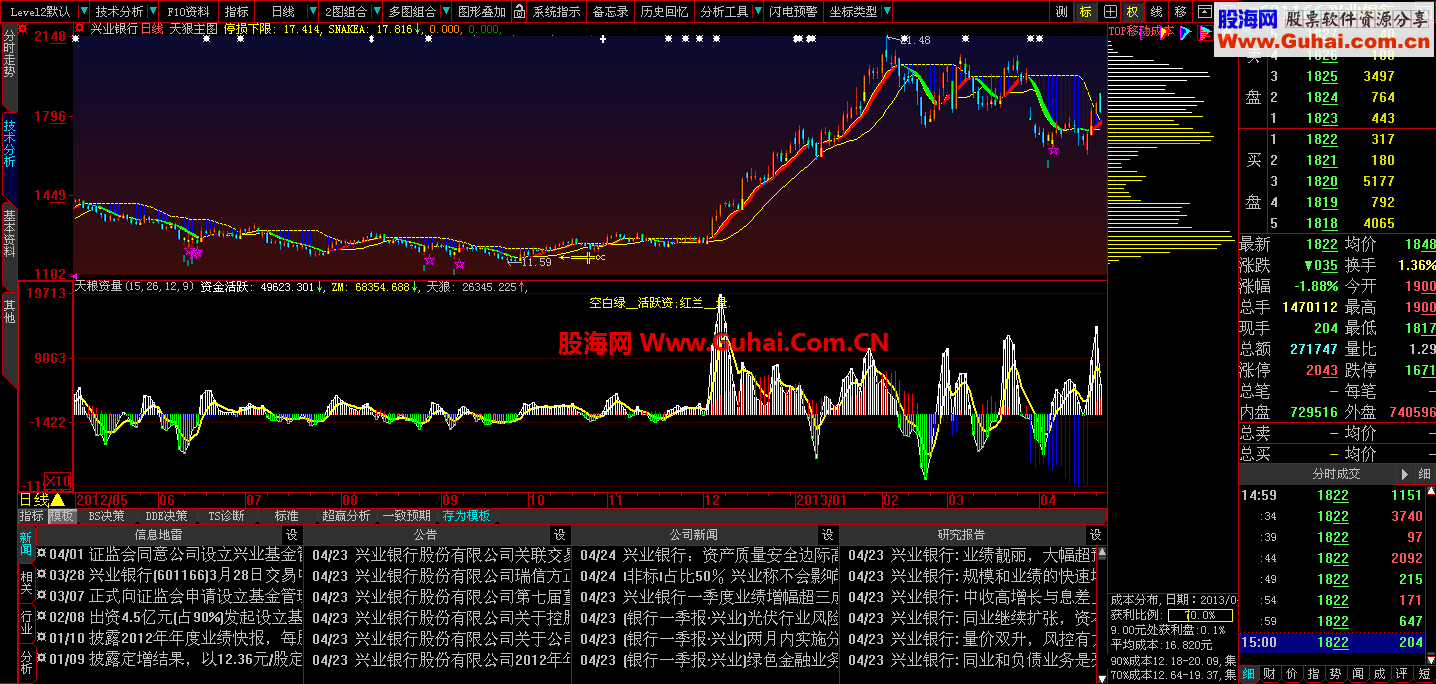
Task: Click the yellow triangle next to 日线
Action: point(58,499)
